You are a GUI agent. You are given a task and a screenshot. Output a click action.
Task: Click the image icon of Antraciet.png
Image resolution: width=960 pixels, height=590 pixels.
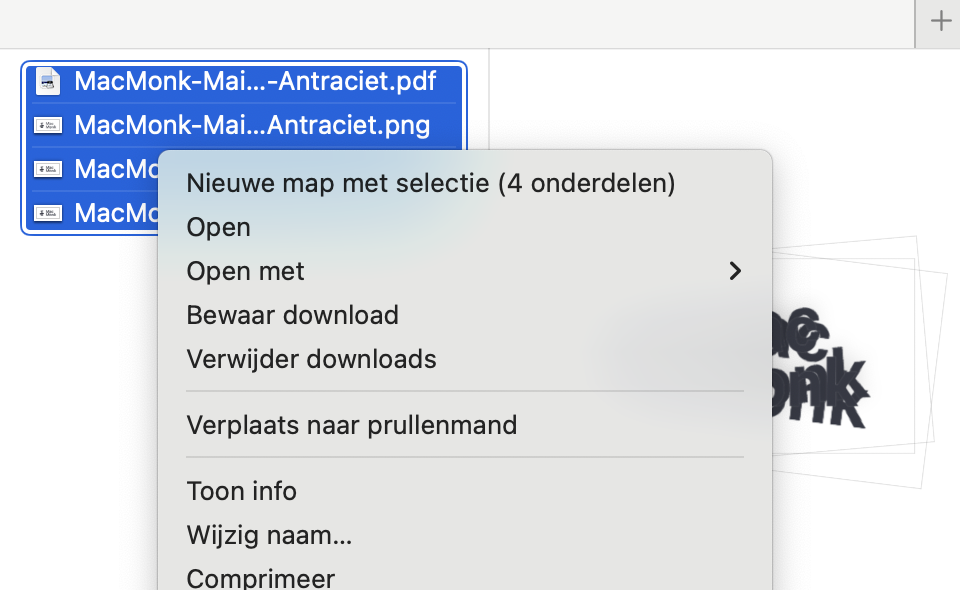click(x=47, y=125)
